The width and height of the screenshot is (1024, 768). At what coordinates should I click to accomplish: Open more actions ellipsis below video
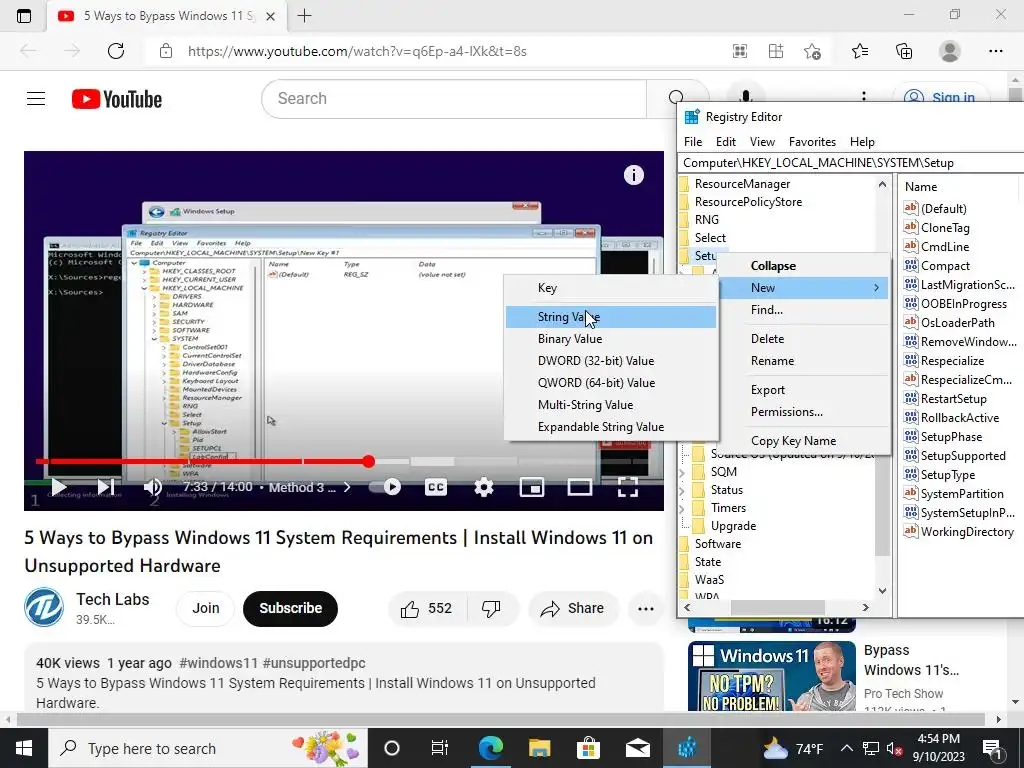click(646, 609)
